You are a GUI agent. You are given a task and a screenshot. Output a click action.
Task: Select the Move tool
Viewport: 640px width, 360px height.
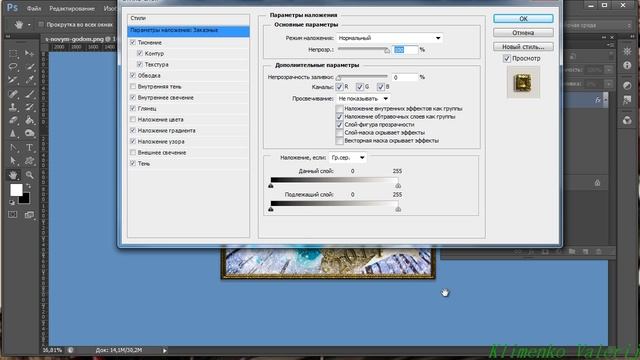29,53
